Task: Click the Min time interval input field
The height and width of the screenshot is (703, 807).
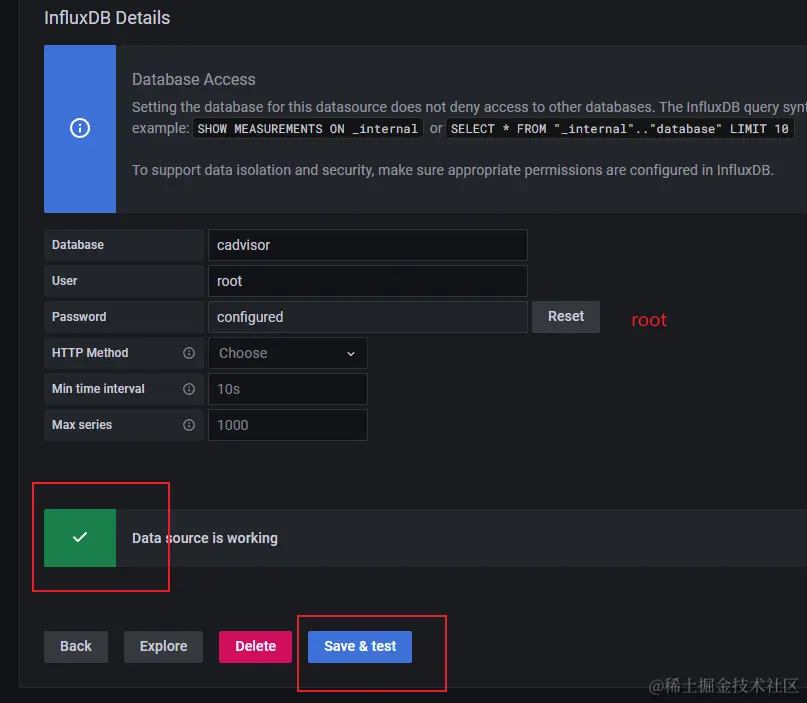Action: tap(288, 389)
